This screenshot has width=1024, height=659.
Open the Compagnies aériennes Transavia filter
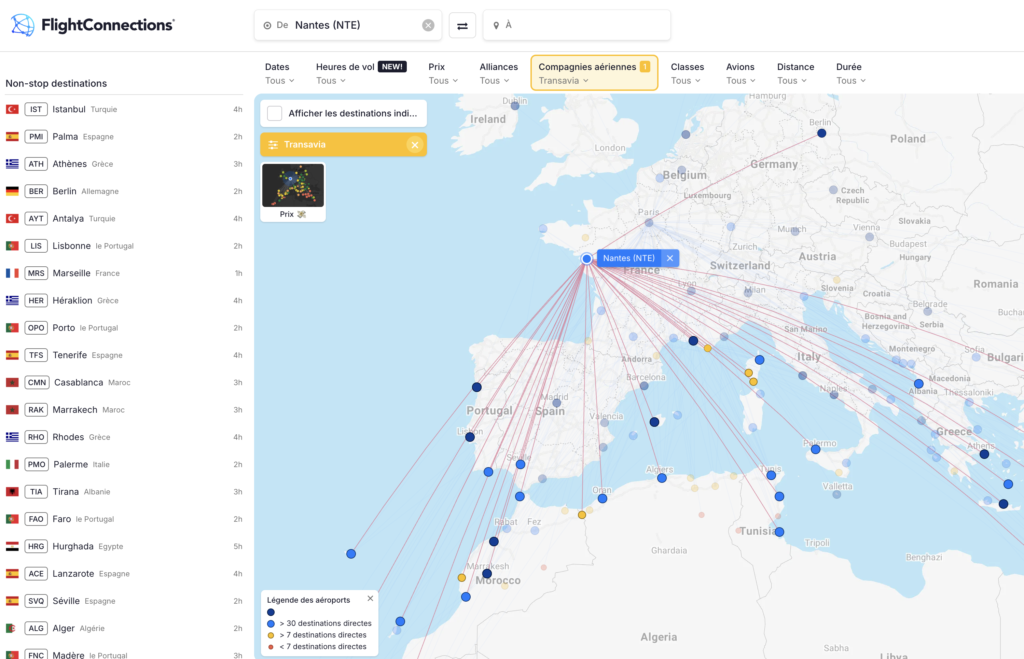coord(594,73)
